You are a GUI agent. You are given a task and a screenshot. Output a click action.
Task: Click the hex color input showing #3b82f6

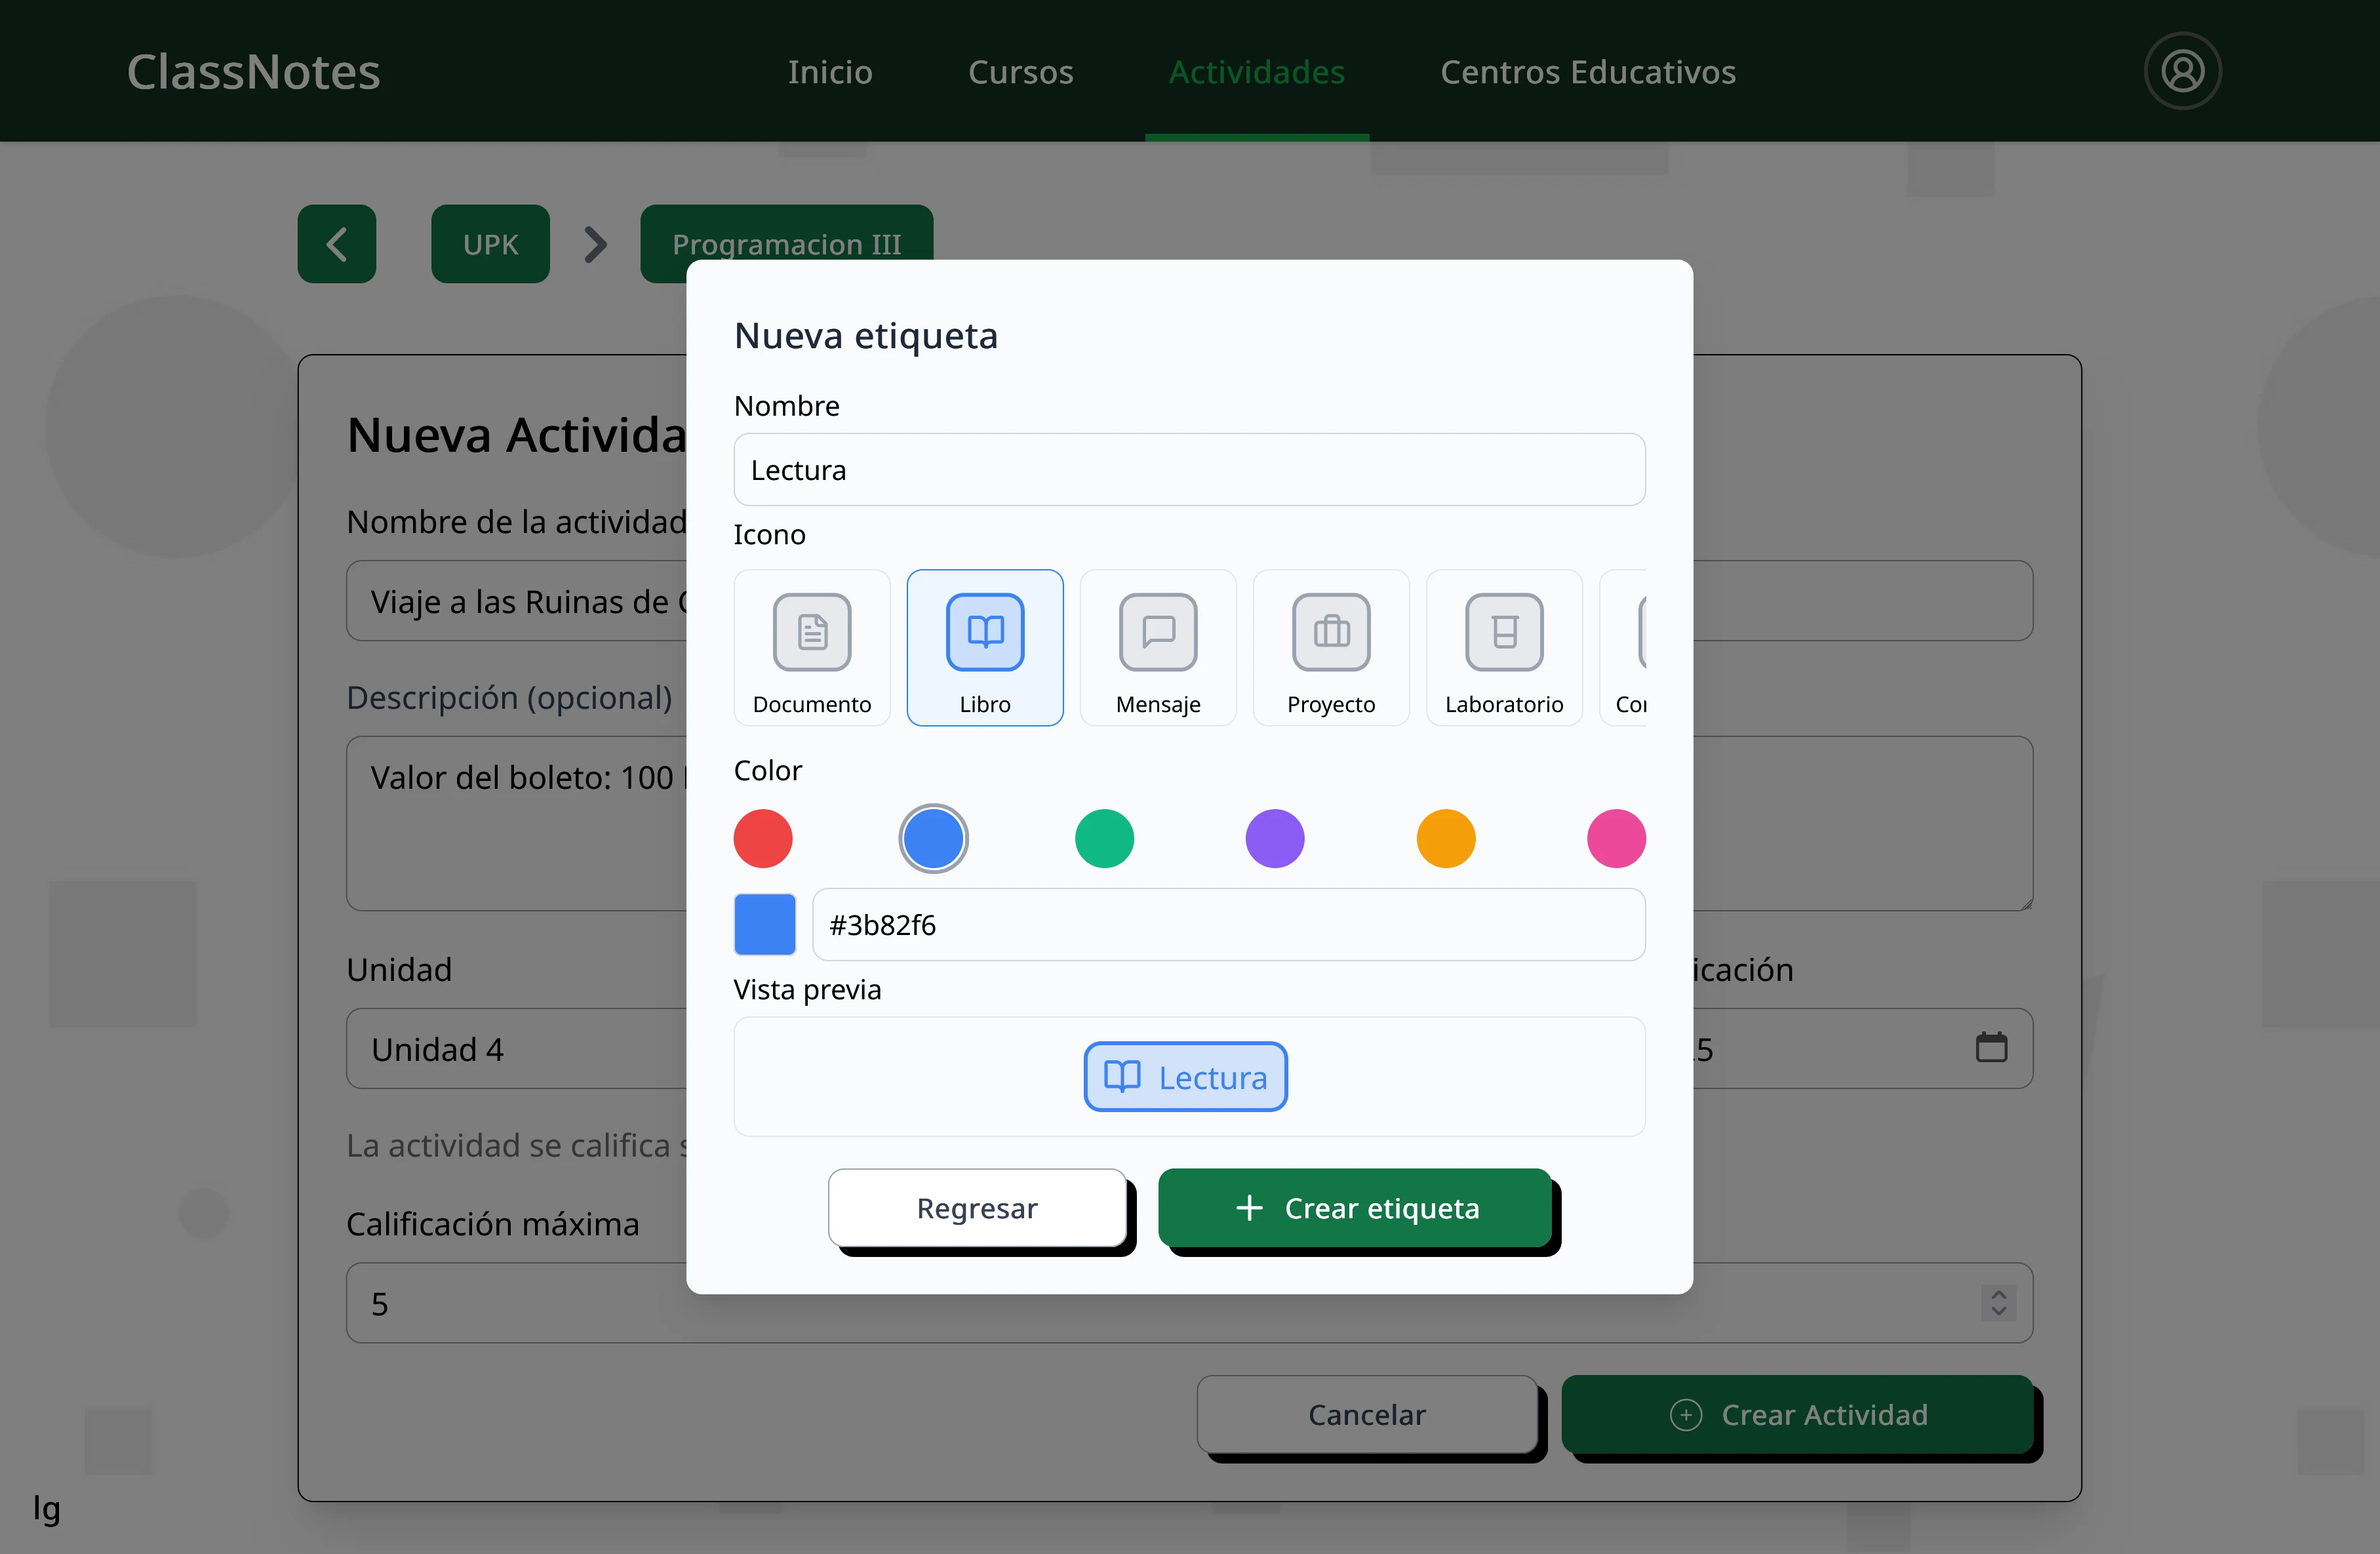(1228, 924)
